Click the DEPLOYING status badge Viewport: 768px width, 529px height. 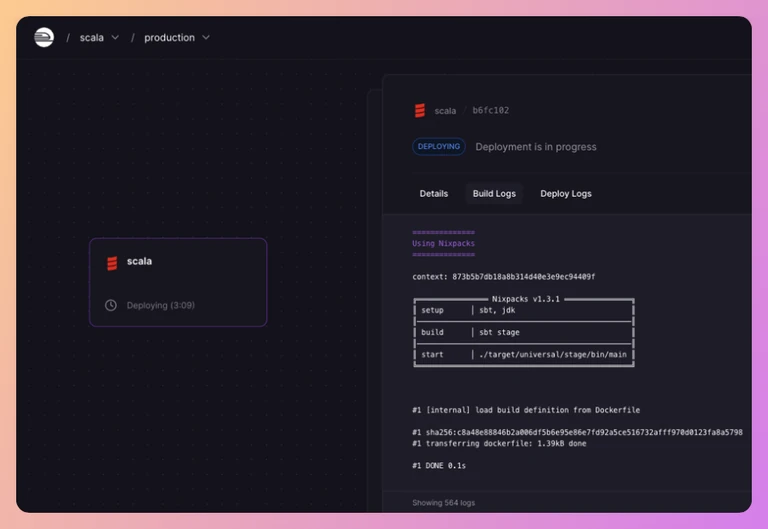pos(439,146)
